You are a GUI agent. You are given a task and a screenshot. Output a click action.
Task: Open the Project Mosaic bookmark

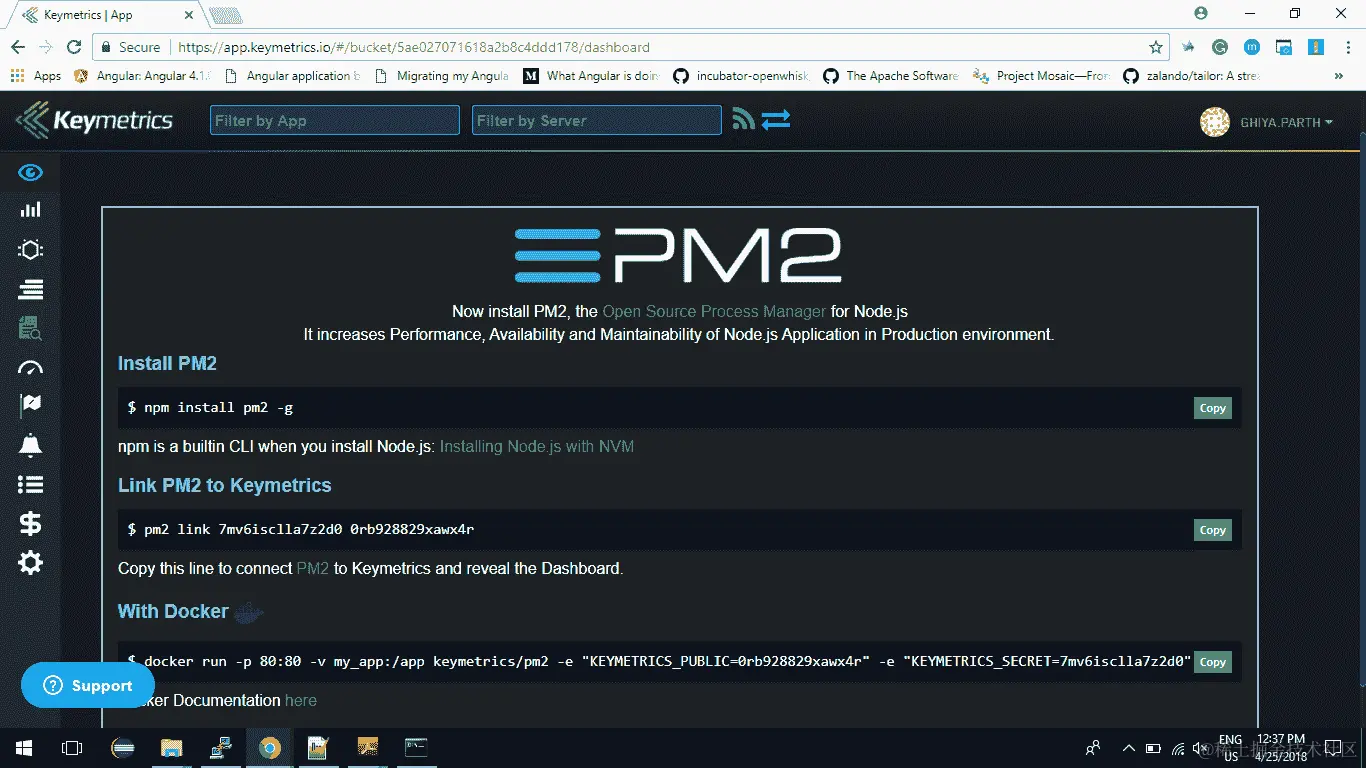click(x=1042, y=76)
